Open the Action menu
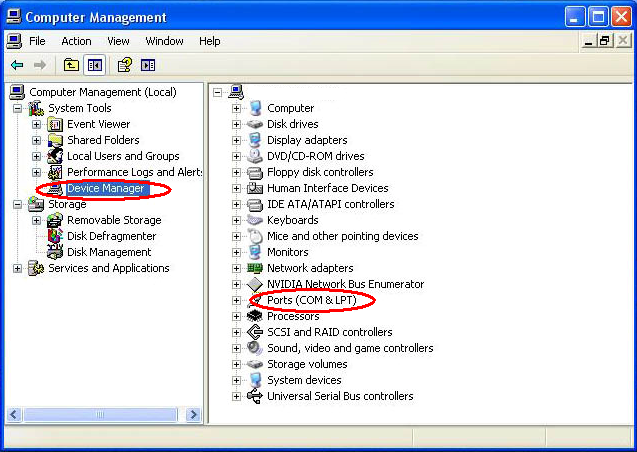 pos(76,41)
